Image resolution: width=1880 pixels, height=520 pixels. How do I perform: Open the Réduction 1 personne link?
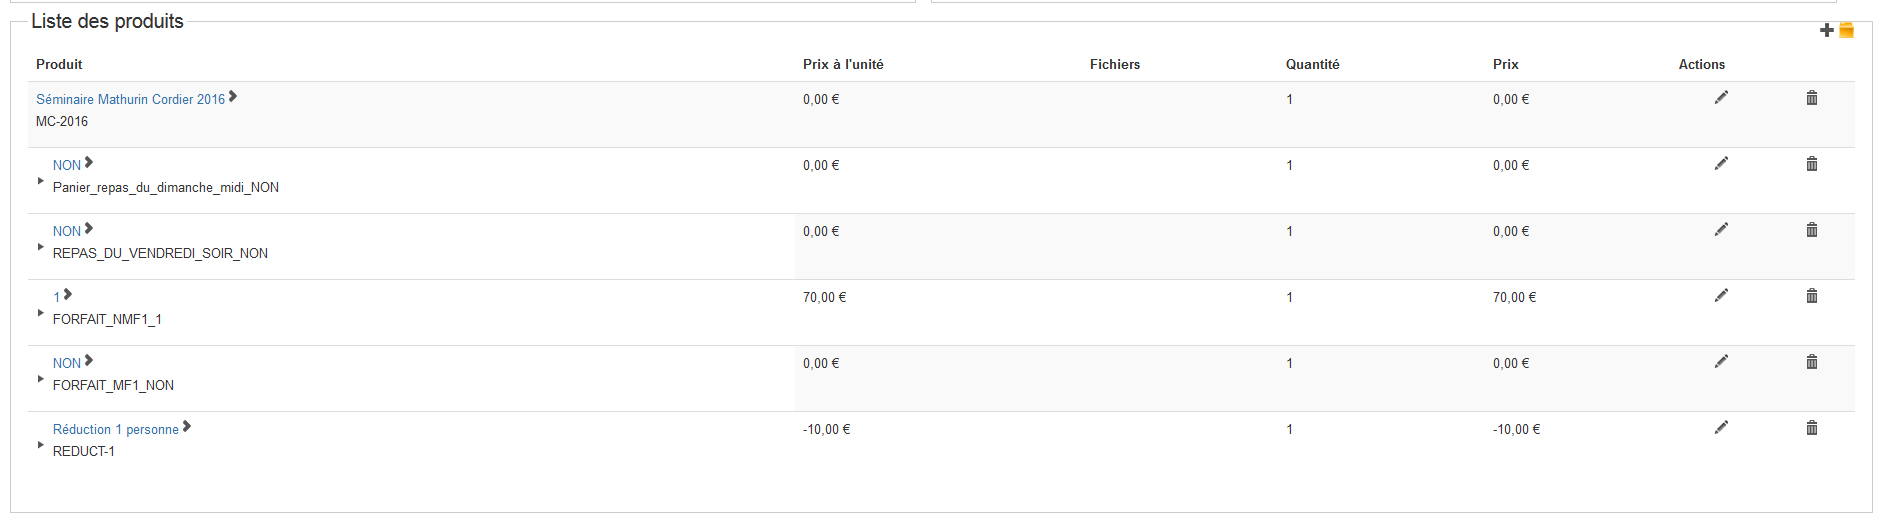115,429
